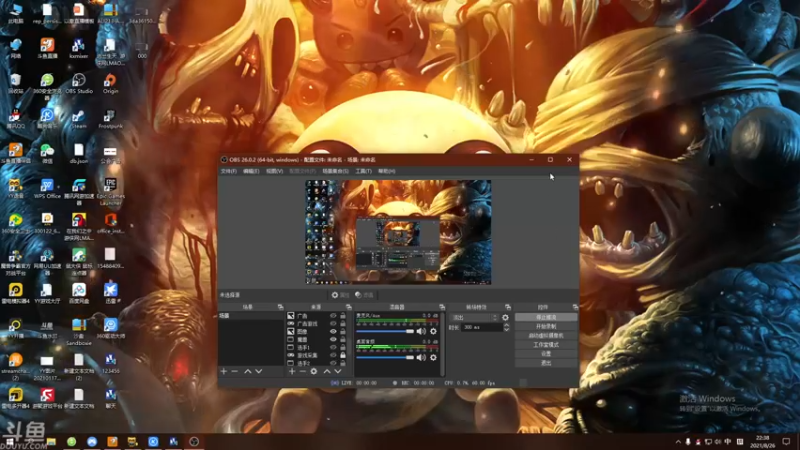Pop out the 来源 dock panel
Screen dimensions: 800x450
click(x=348, y=307)
